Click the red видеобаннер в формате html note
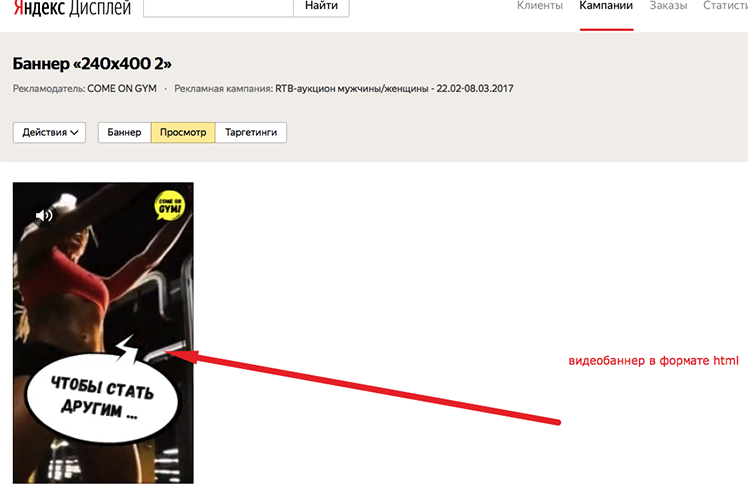This screenshot has width=748, height=495. tap(653, 361)
